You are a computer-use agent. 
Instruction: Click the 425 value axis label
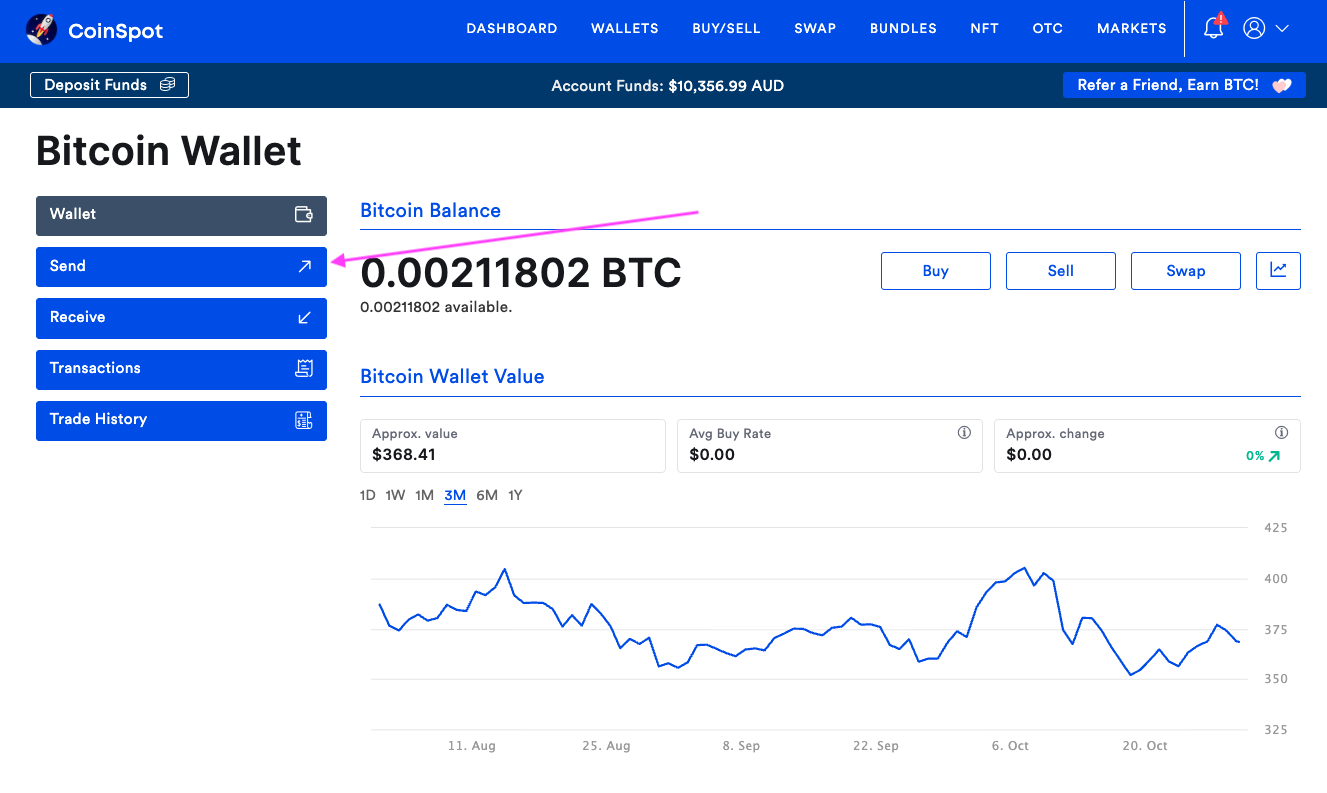tap(1274, 528)
